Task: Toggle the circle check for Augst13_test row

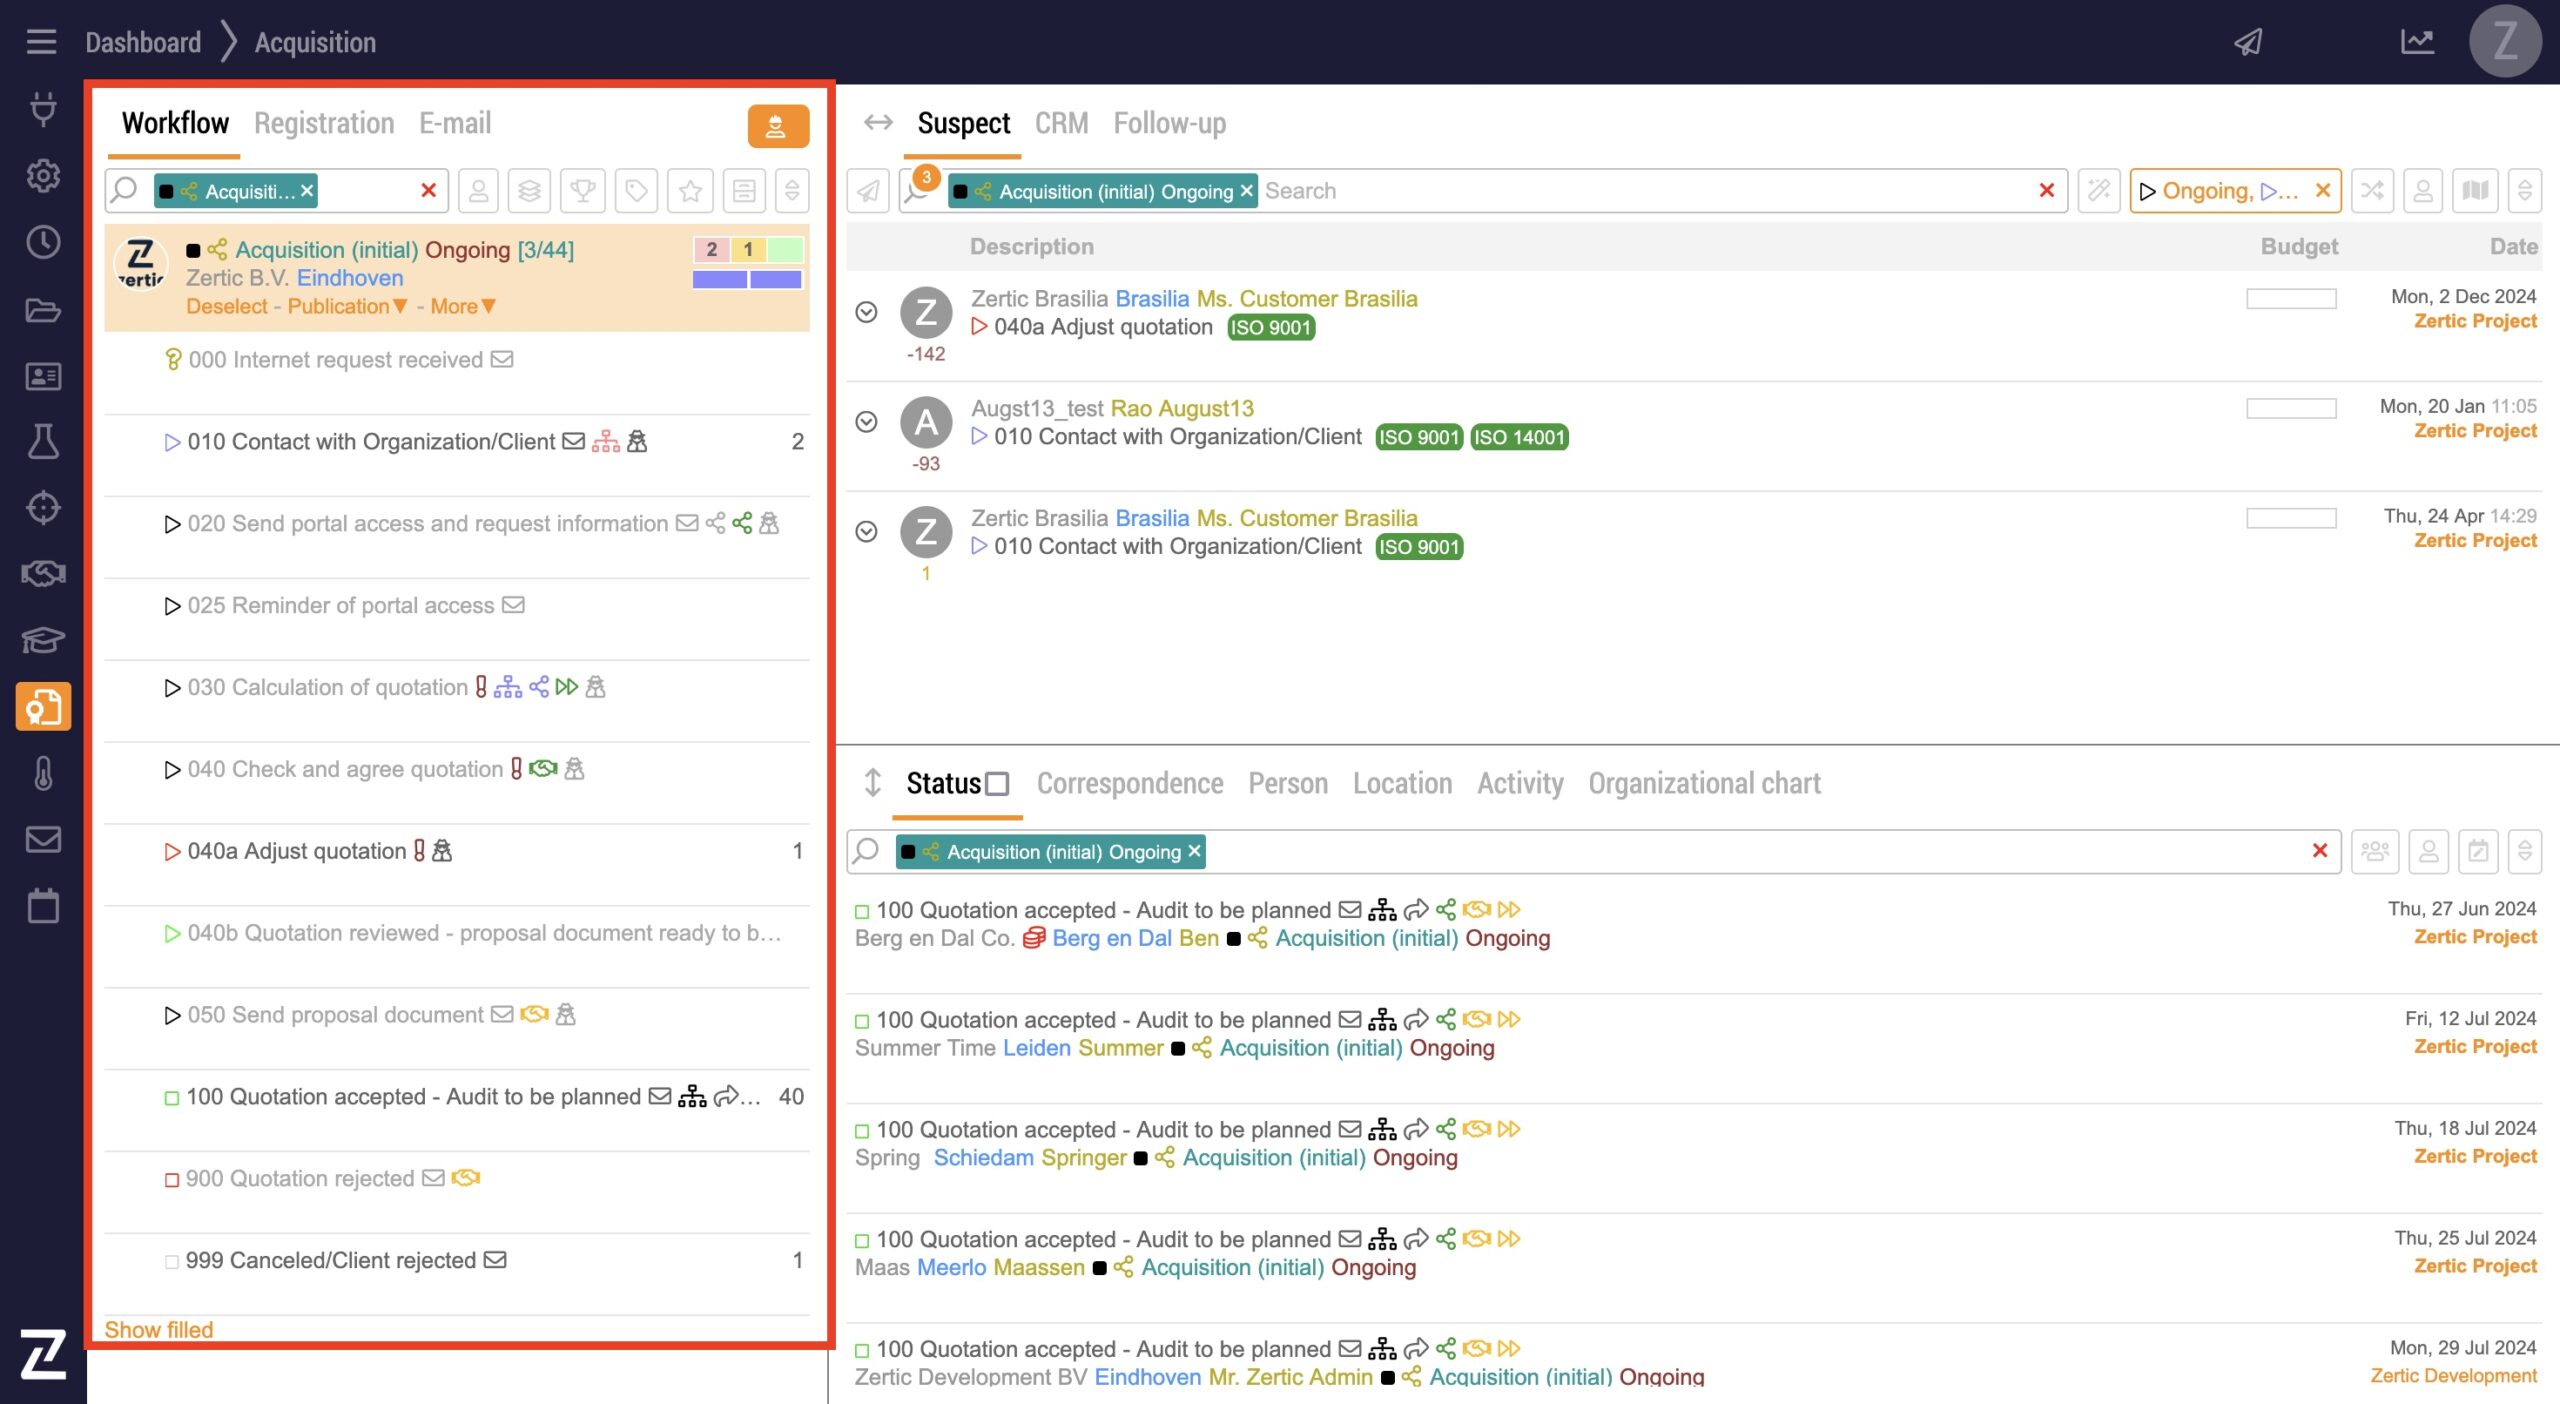Action: click(867, 422)
